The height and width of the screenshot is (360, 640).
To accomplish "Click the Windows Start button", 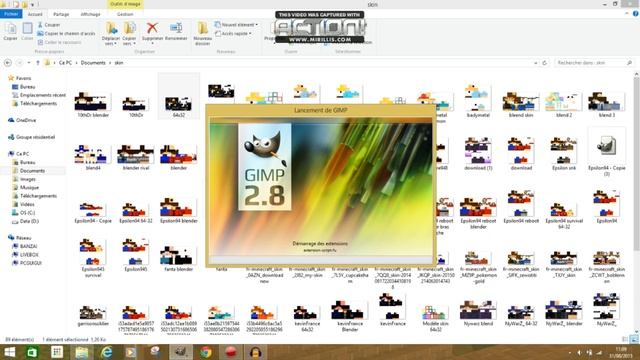I will 8,352.
